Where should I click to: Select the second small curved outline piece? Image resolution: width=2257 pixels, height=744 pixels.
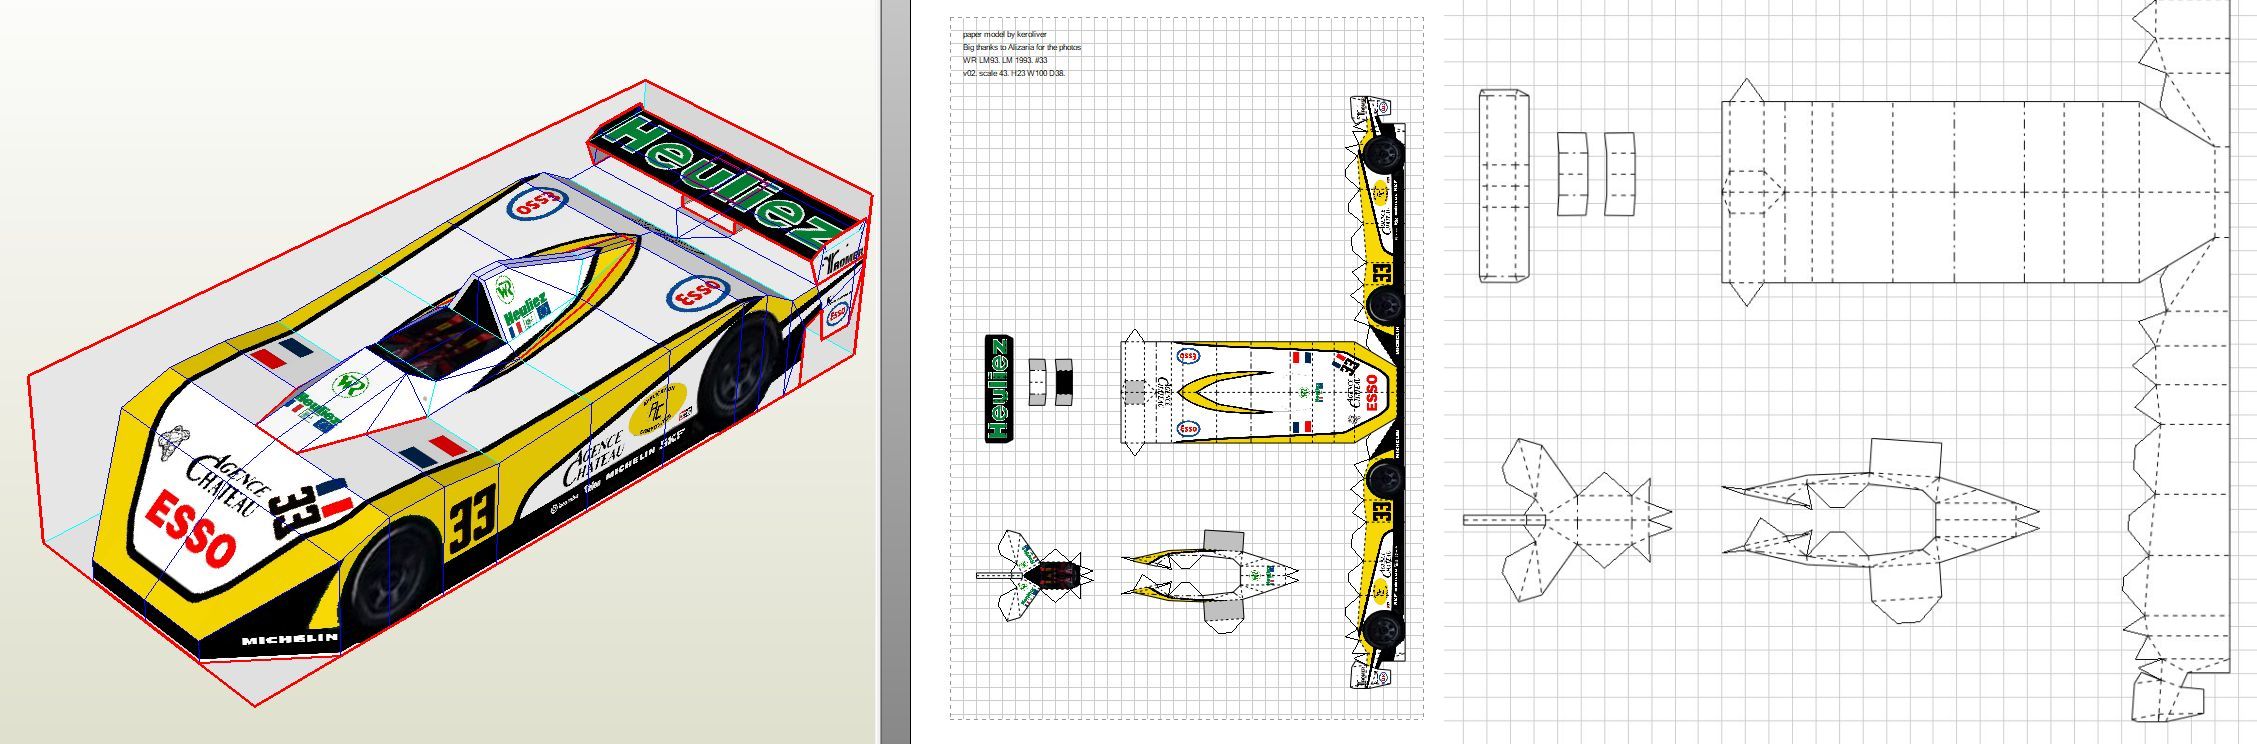tap(1620, 174)
